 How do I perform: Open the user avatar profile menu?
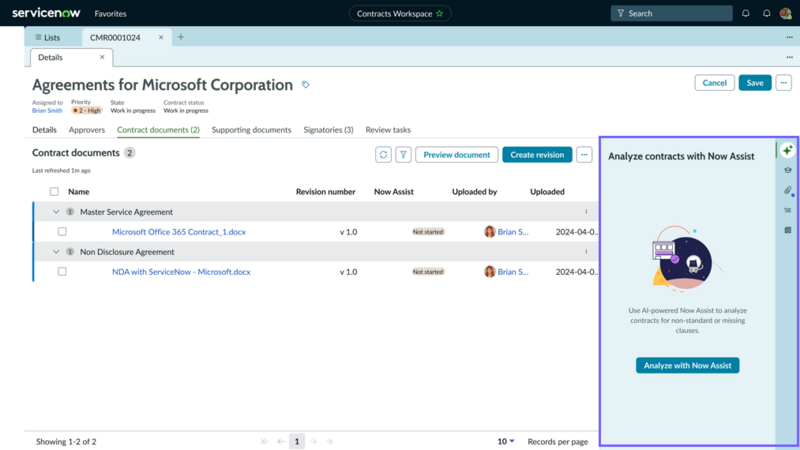786,13
